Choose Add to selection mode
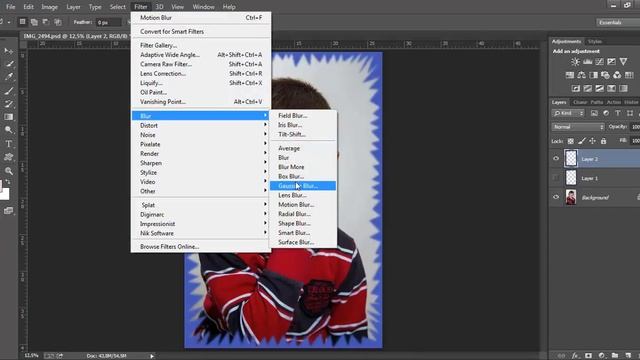 [34, 22]
